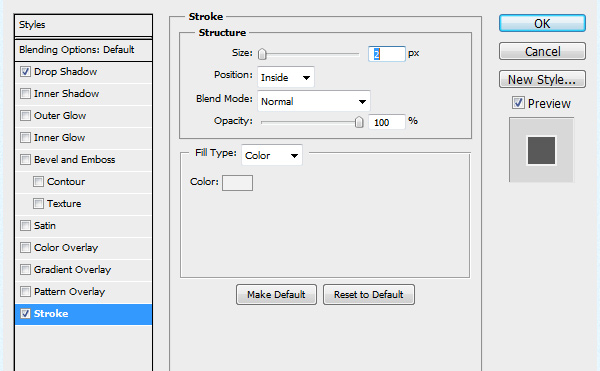Enable the Inner Shadow checkbox

click(25, 93)
